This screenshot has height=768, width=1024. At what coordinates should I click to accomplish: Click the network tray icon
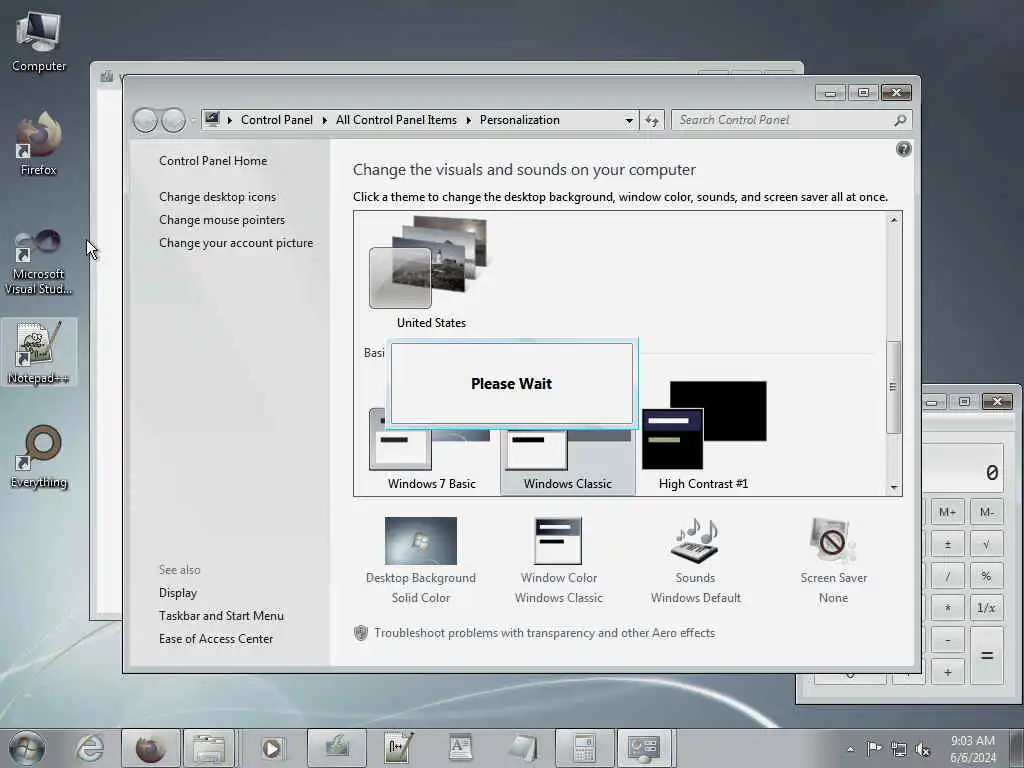pos(899,749)
